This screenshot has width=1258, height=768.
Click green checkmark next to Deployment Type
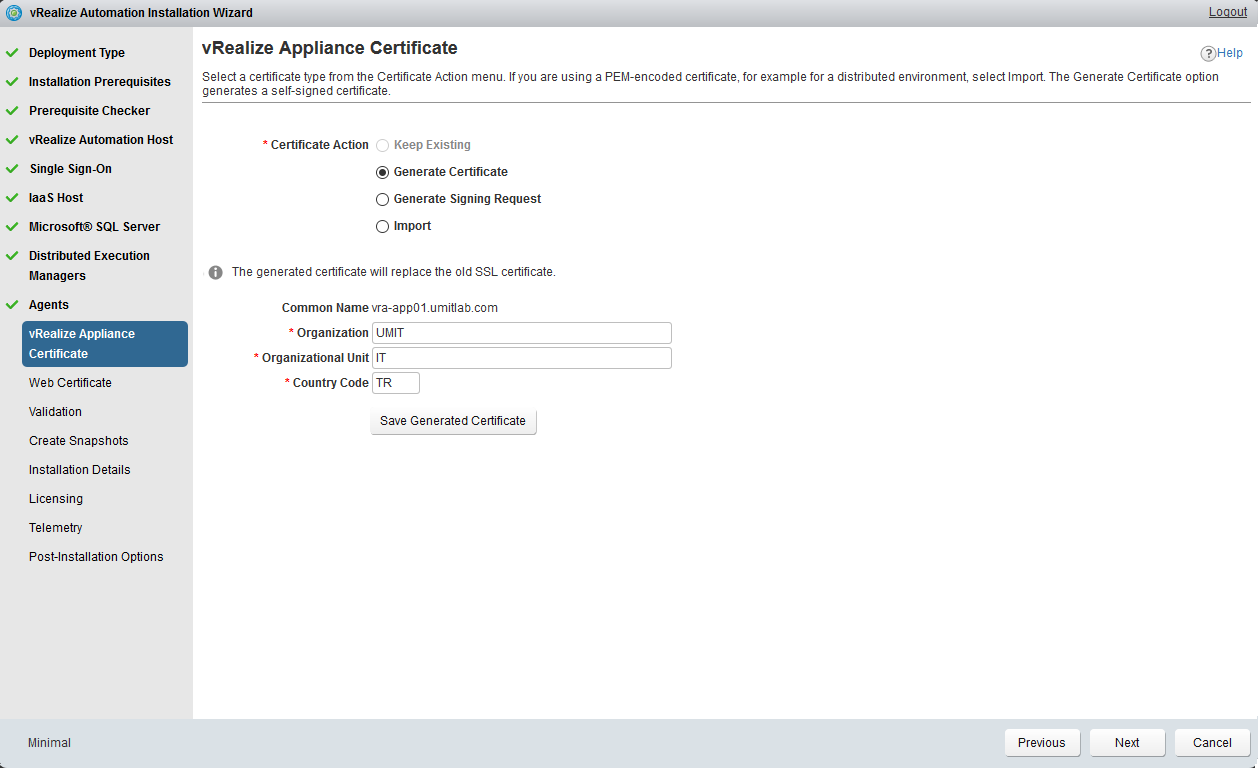12,53
